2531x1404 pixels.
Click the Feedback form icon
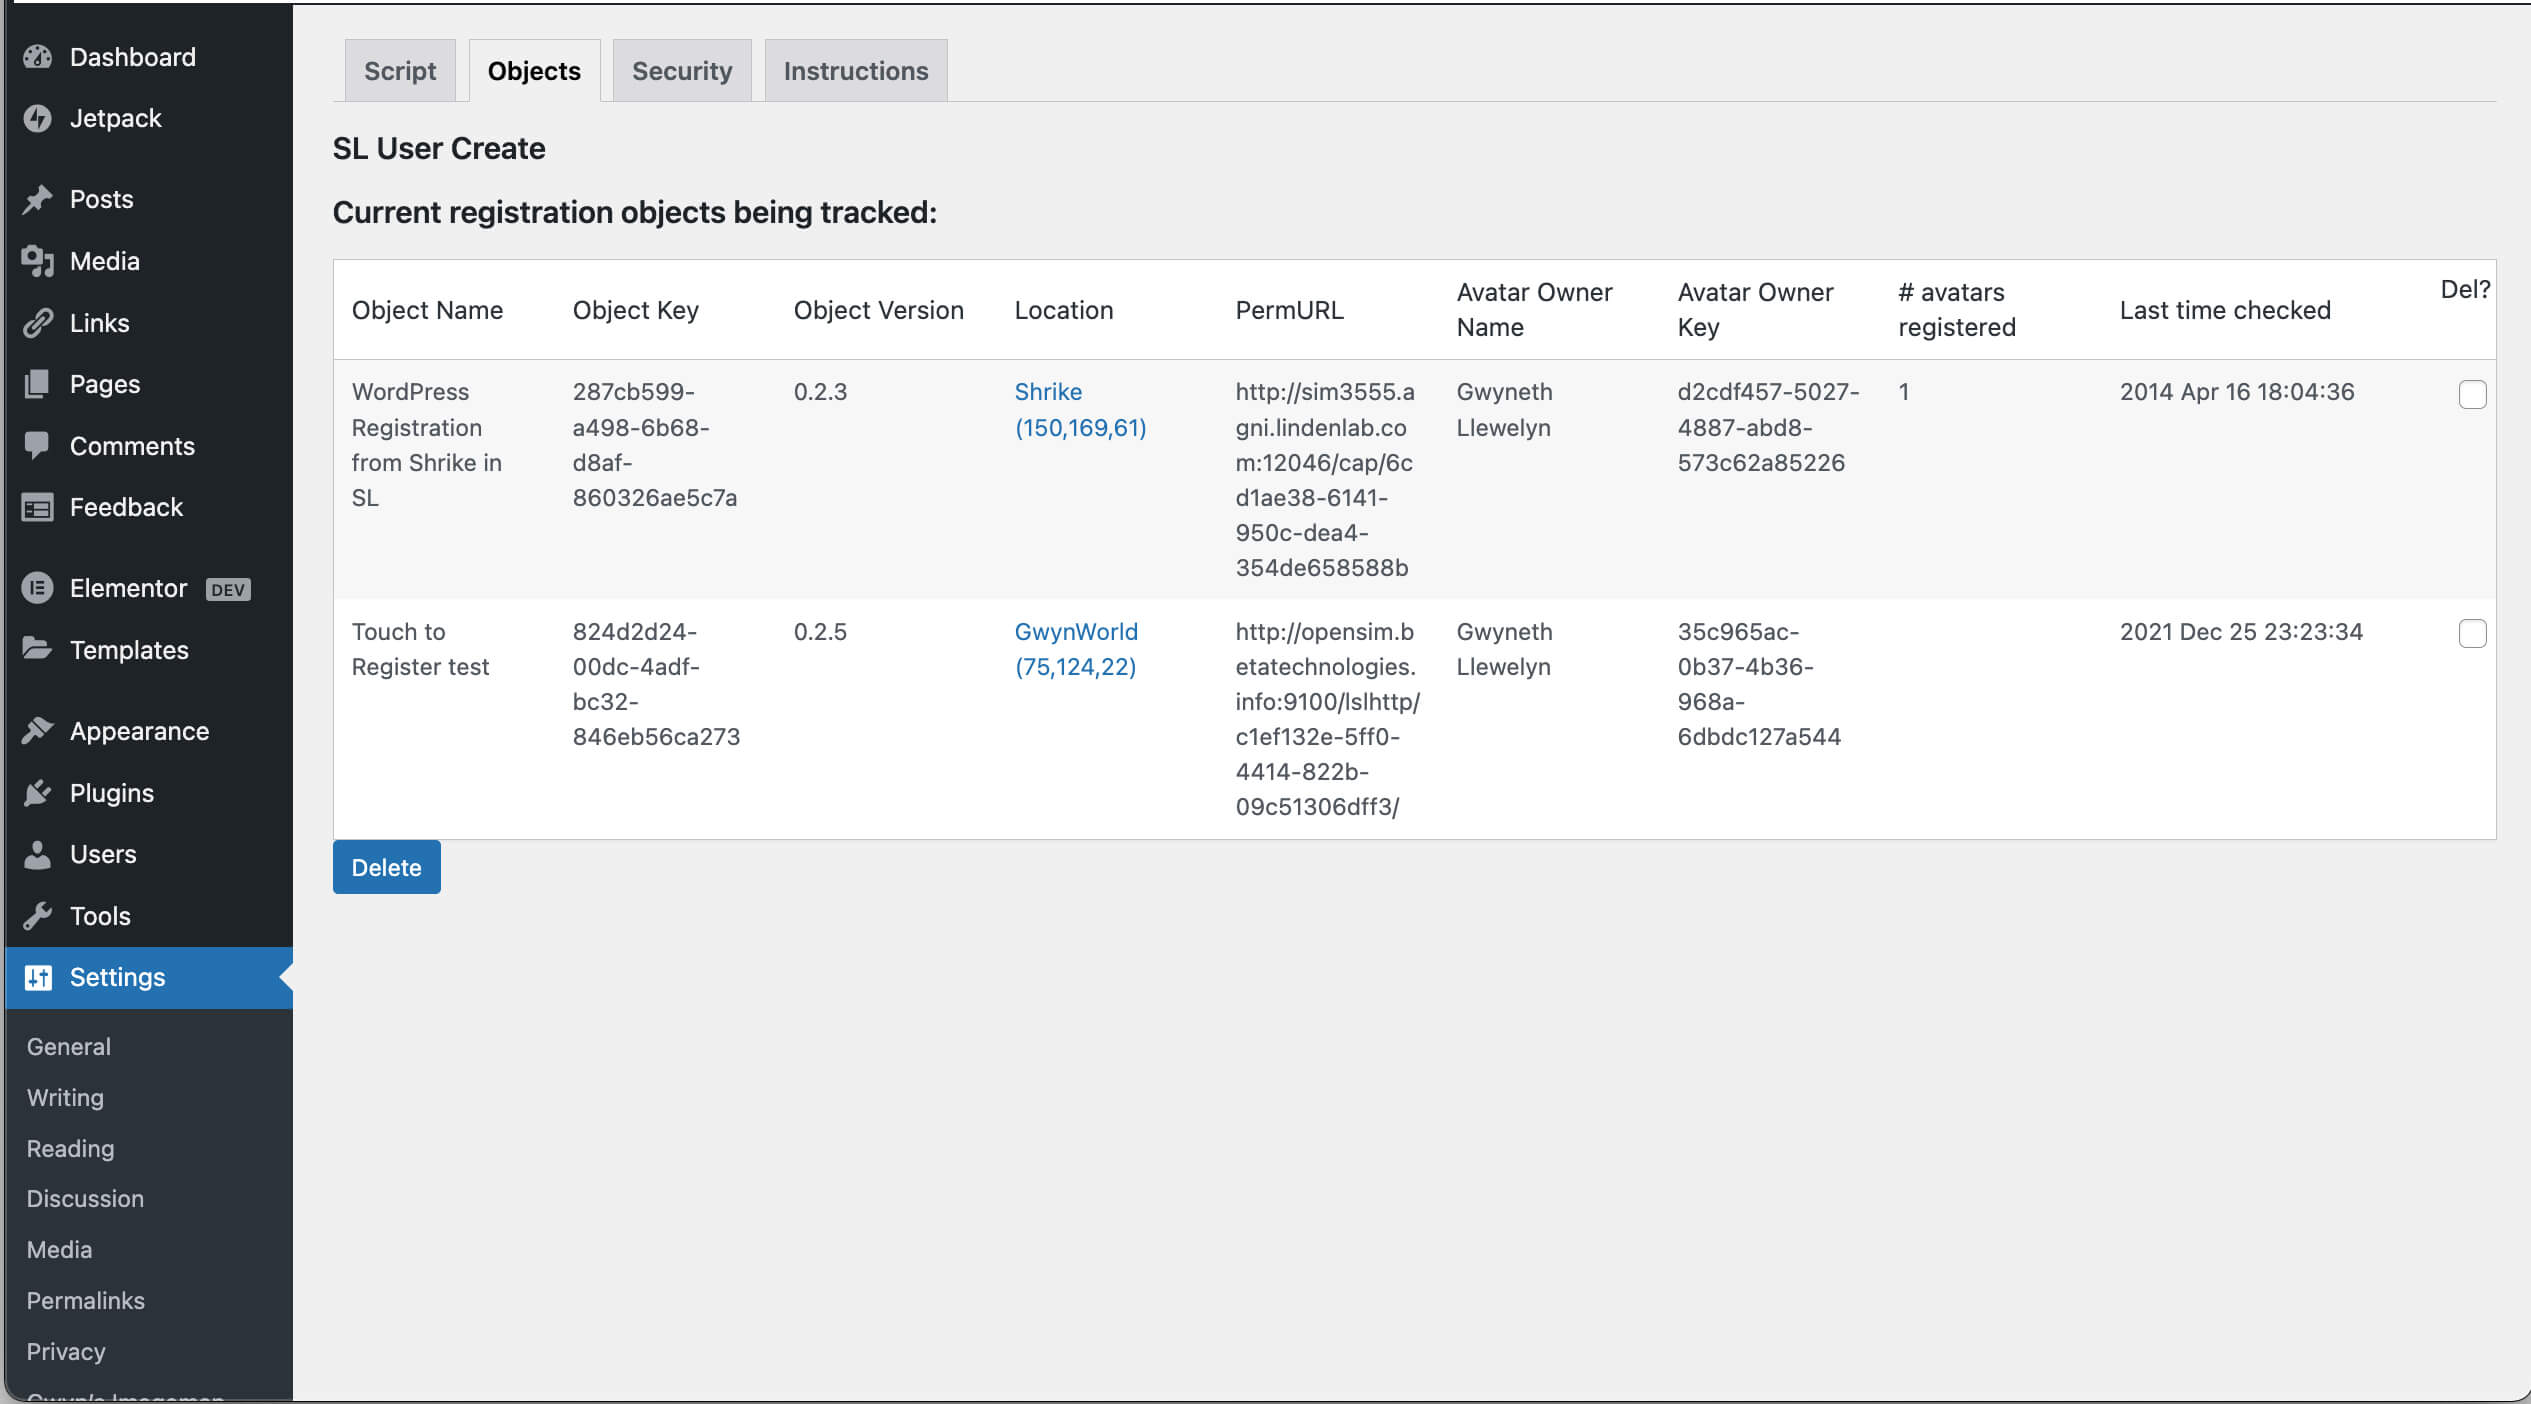tap(38, 507)
